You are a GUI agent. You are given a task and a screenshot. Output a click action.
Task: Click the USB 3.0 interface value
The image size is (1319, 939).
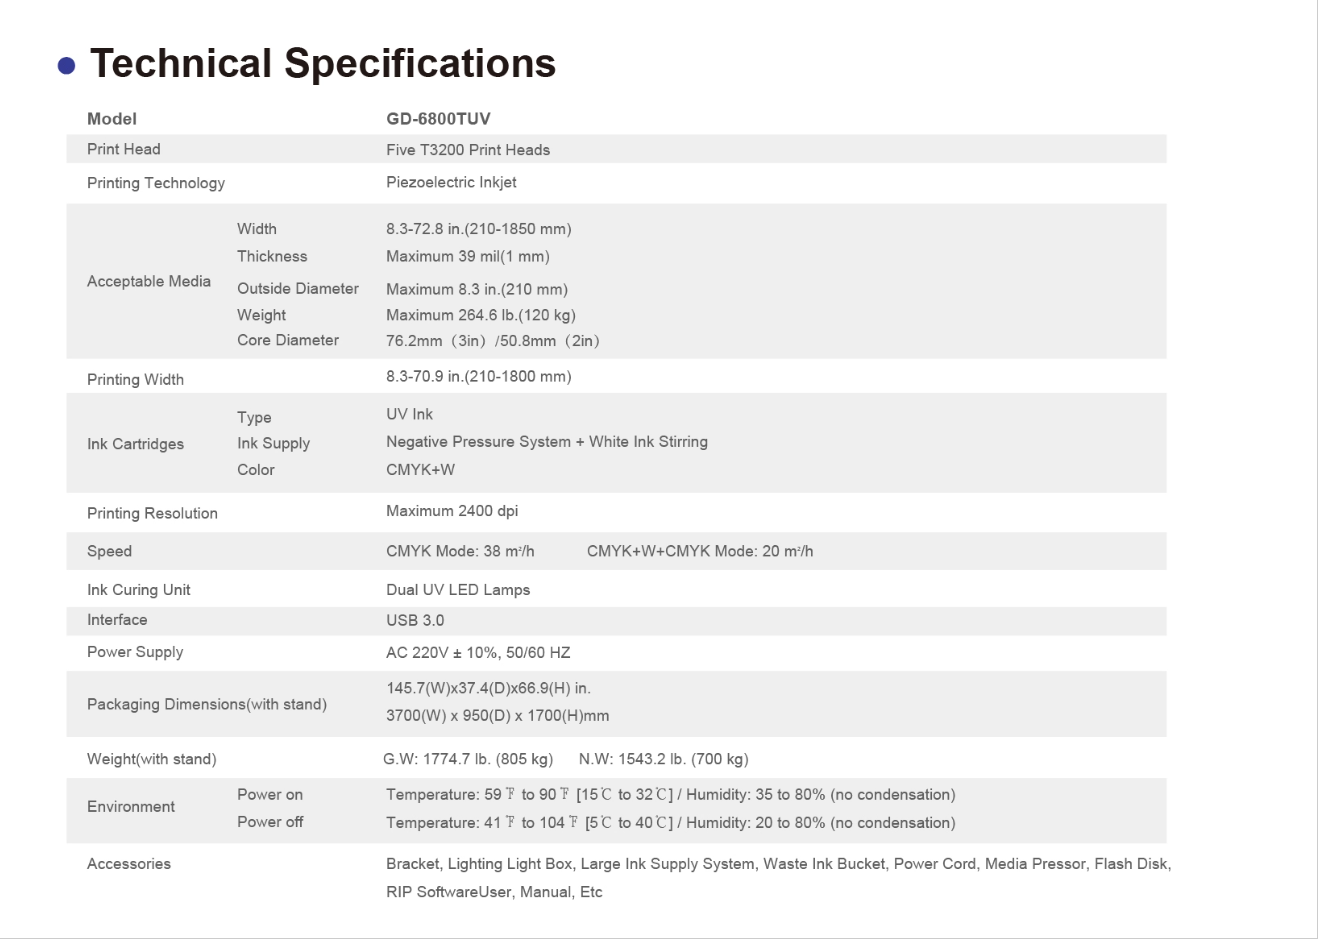point(414,620)
